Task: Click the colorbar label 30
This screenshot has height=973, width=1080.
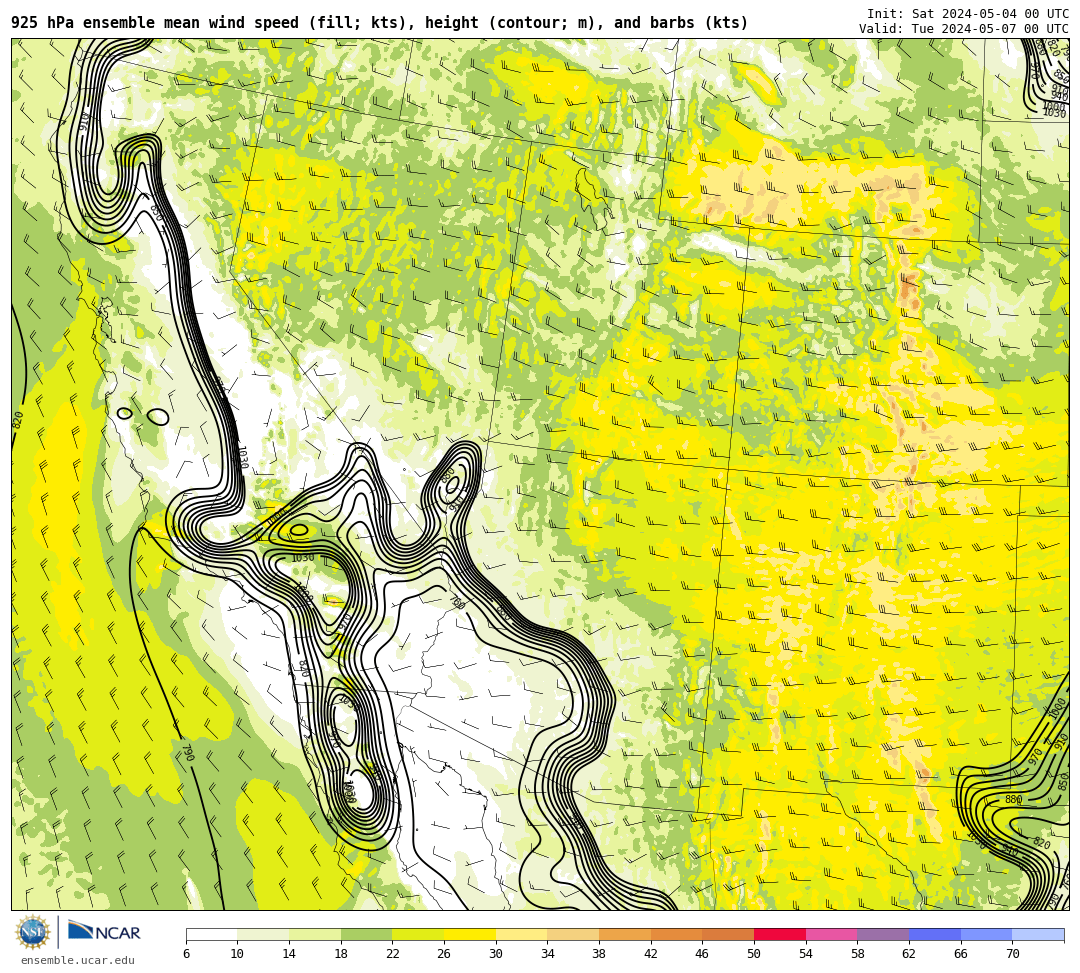Action: tap(496, 954)
